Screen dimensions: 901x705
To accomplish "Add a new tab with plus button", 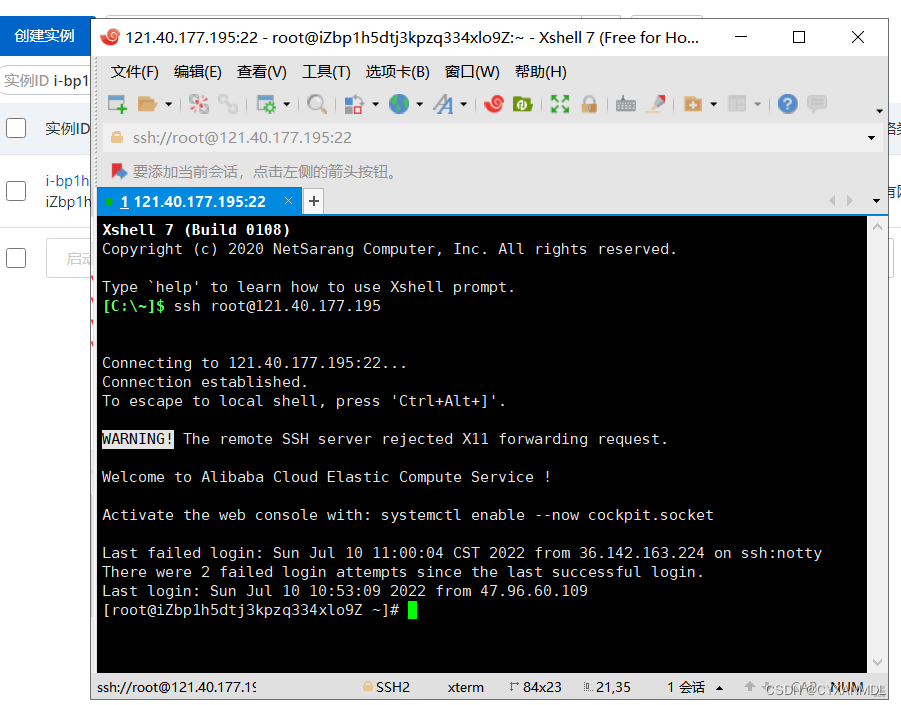I will tap(314, 201).
